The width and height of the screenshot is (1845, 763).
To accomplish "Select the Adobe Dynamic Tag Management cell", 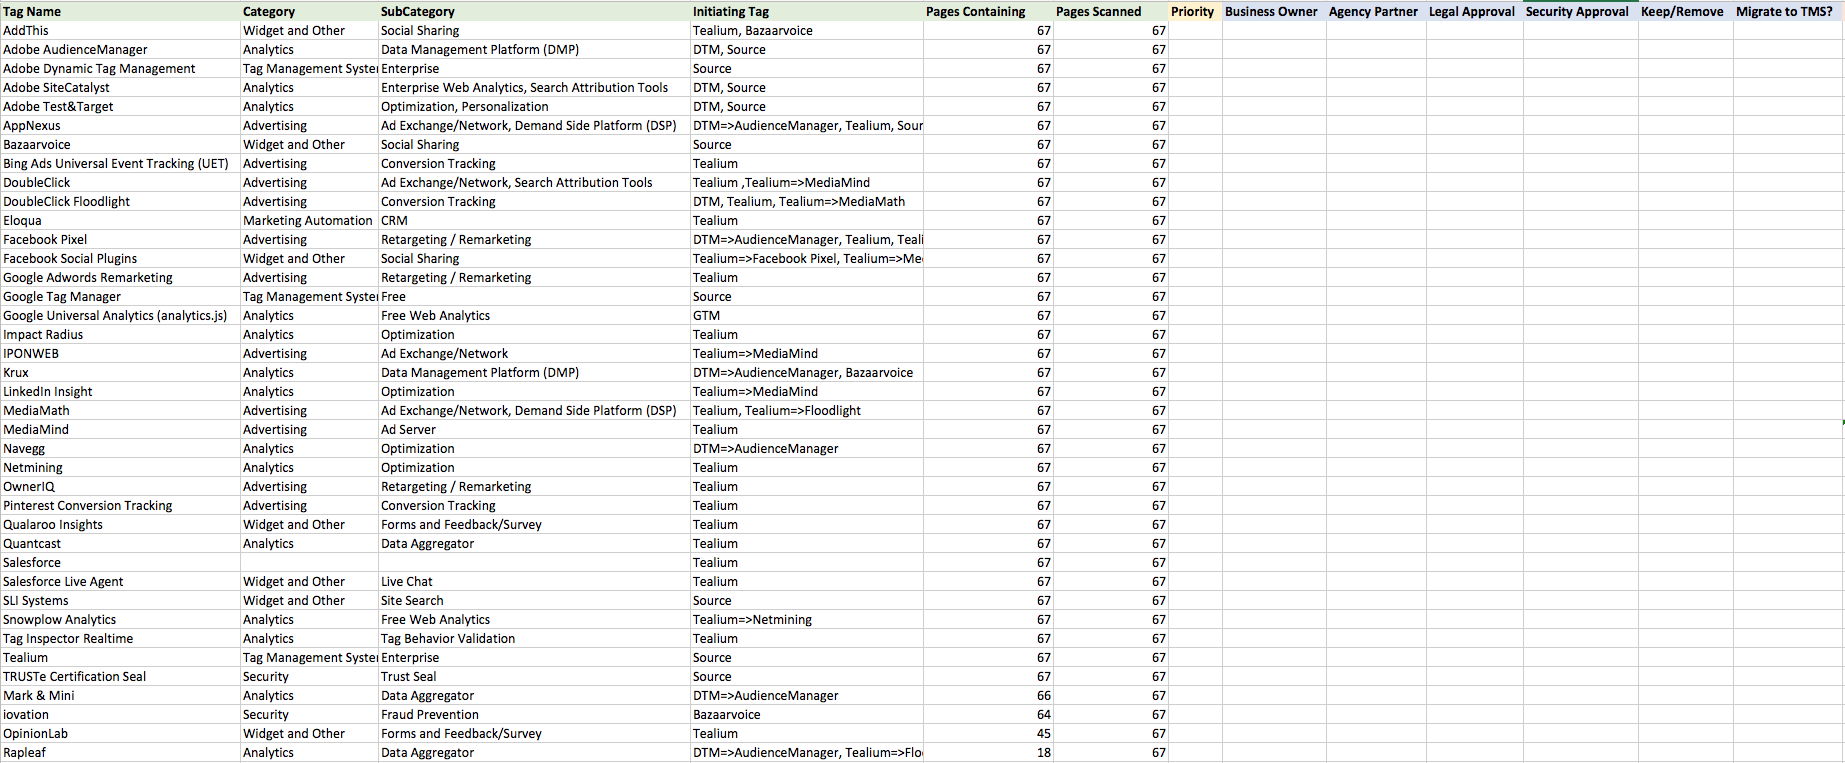I will point(120,68).
